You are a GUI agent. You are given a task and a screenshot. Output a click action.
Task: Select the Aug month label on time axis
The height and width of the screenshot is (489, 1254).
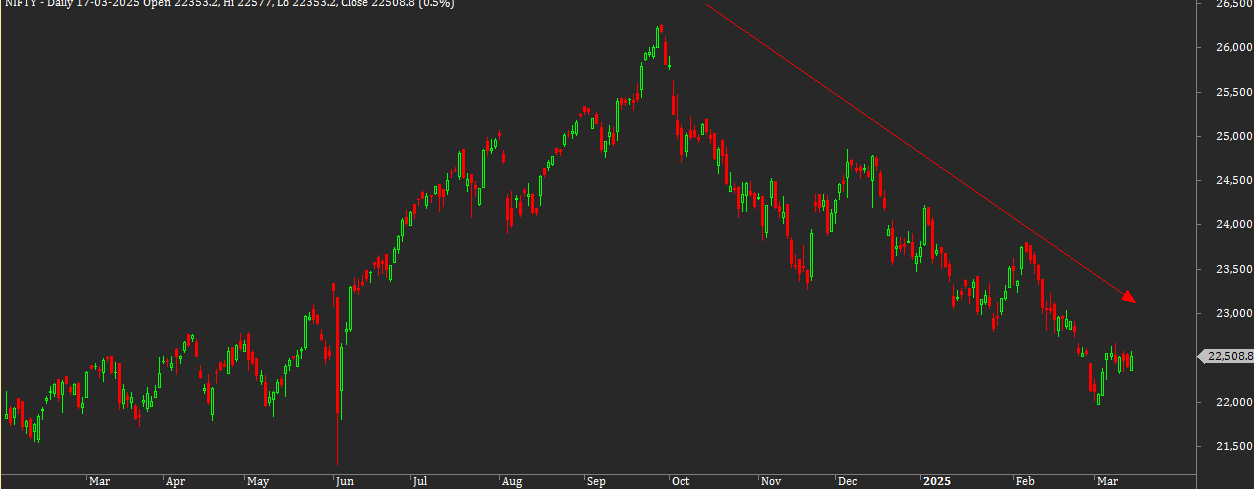tap(510, 481)
